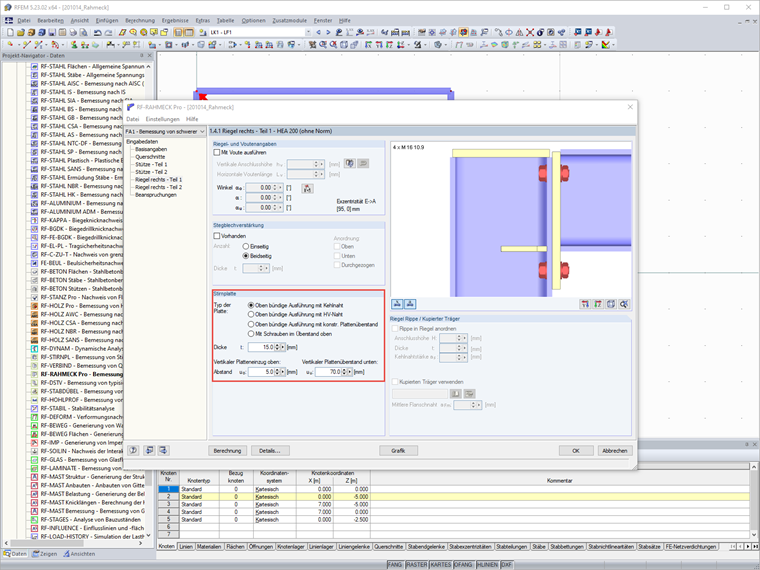Click the RF-RAHMECK Pro module icon in navigator
The width and height of the screenshot is (760, 570).
point(34,374)
